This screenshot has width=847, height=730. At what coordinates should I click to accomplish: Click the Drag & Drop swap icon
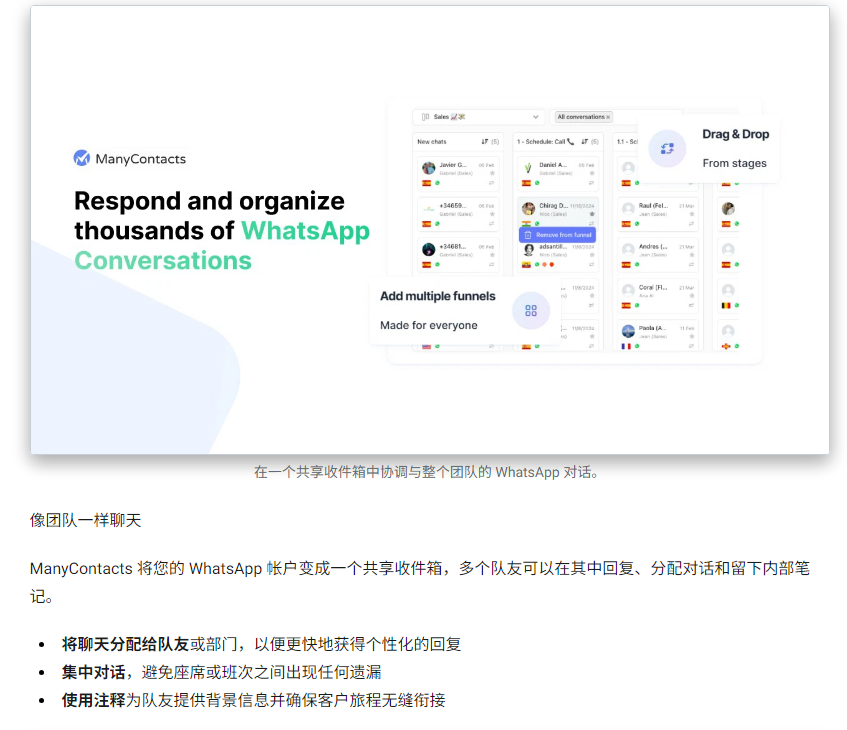[x=667, y=149]
